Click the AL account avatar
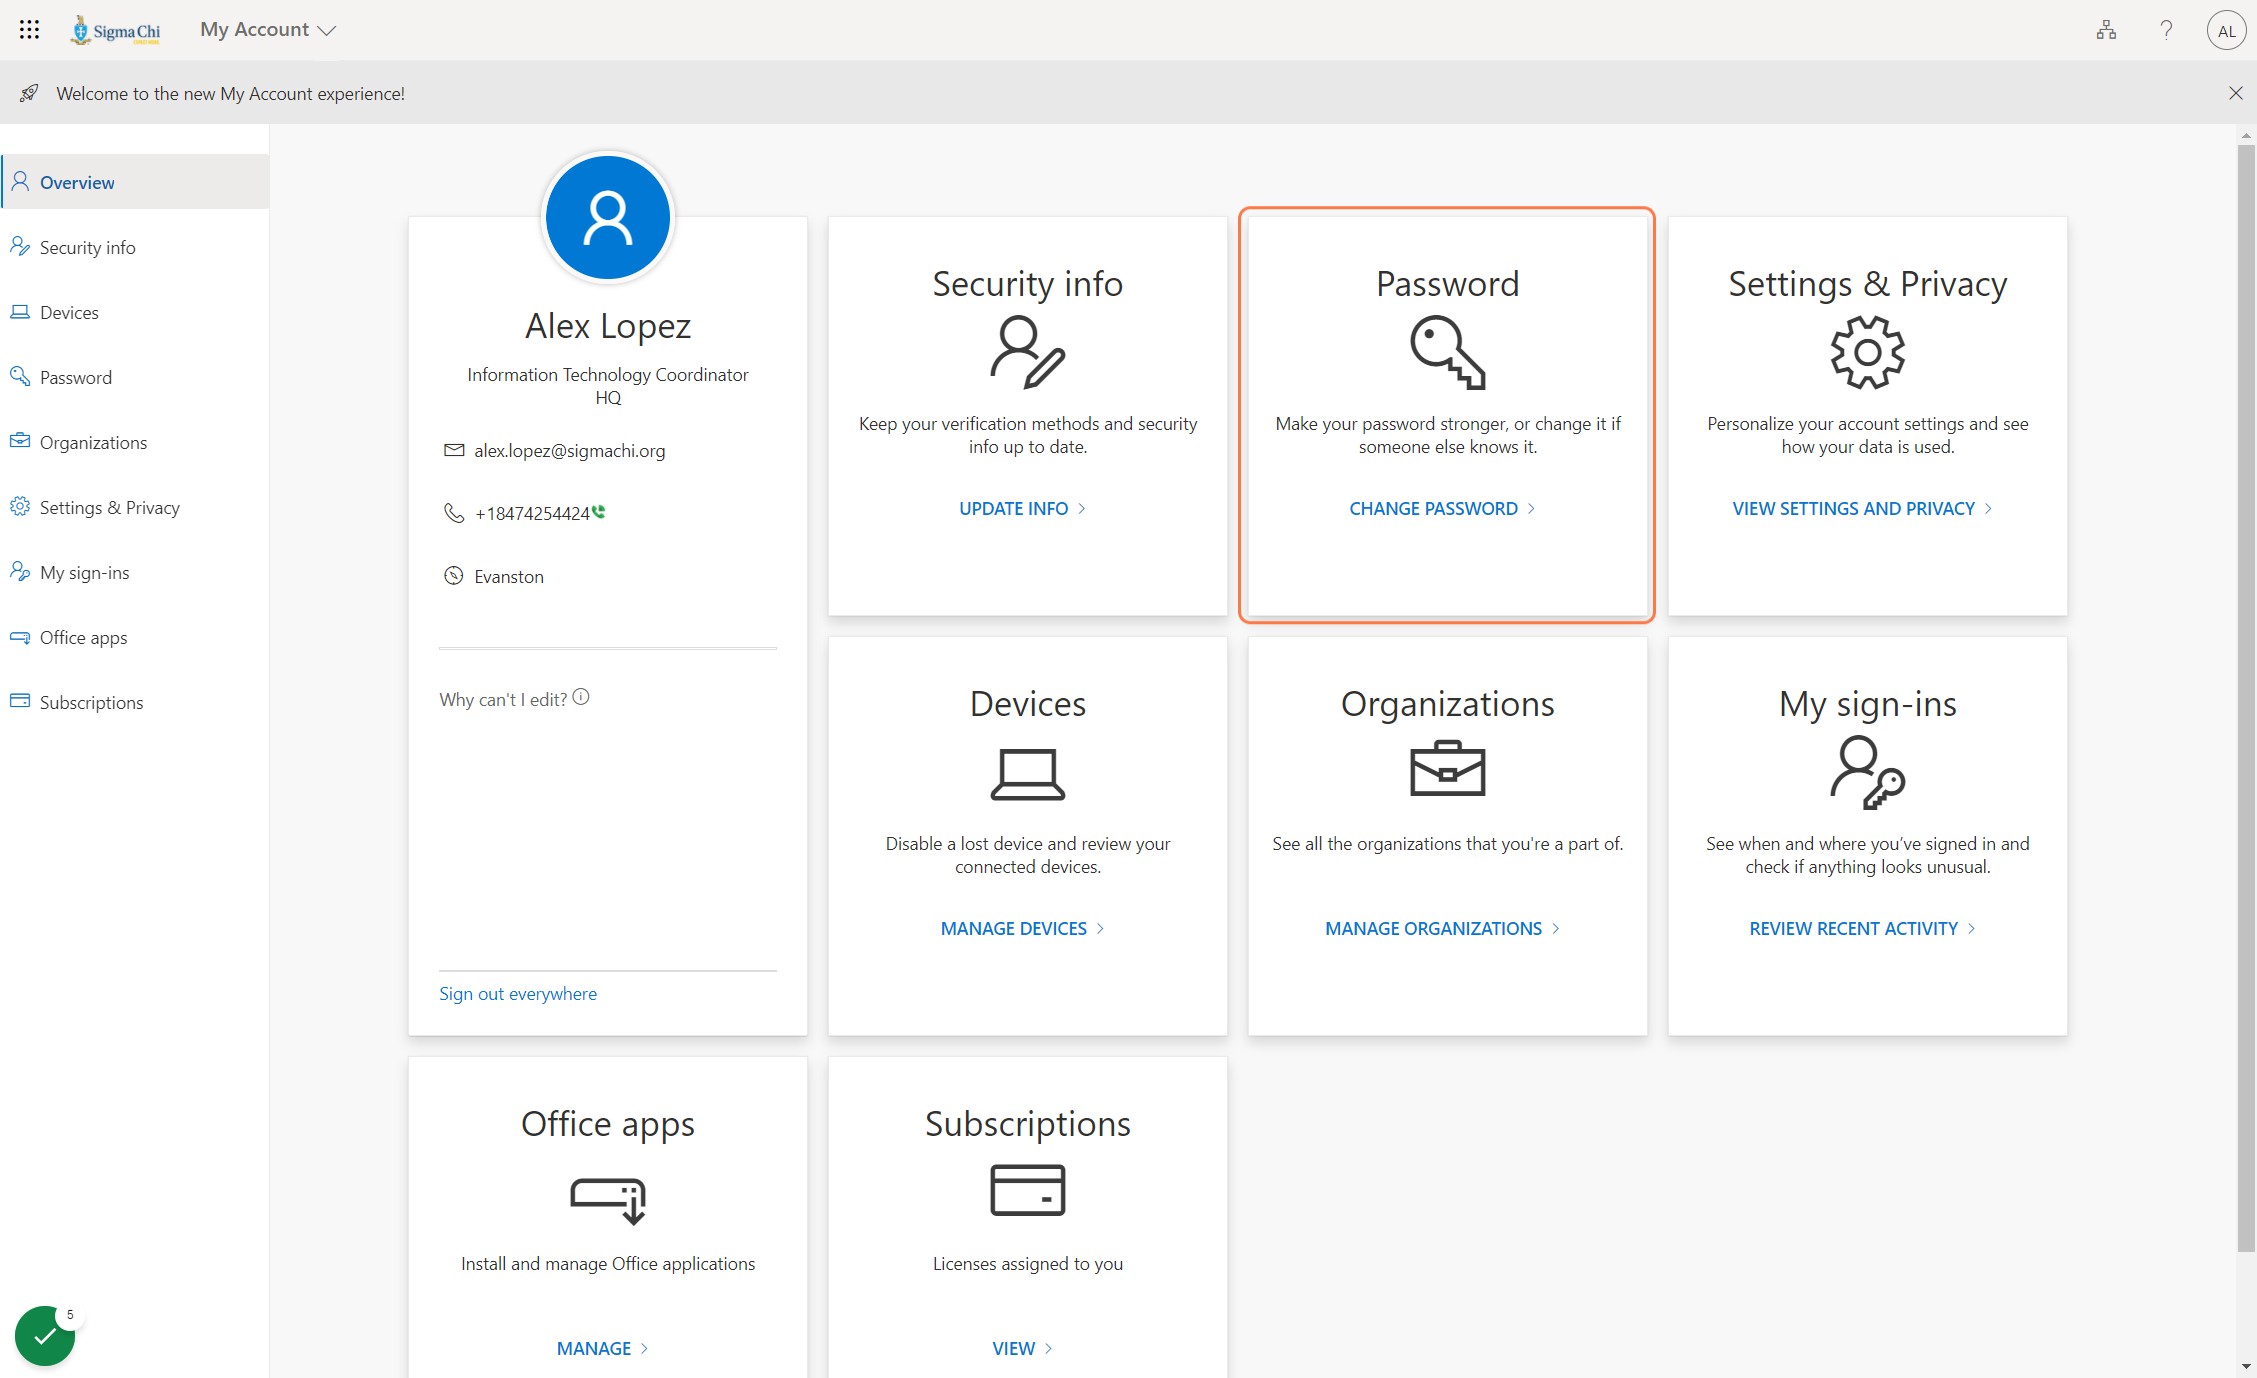This screenshot has height=1378, width=2257. click(2226, 31)
